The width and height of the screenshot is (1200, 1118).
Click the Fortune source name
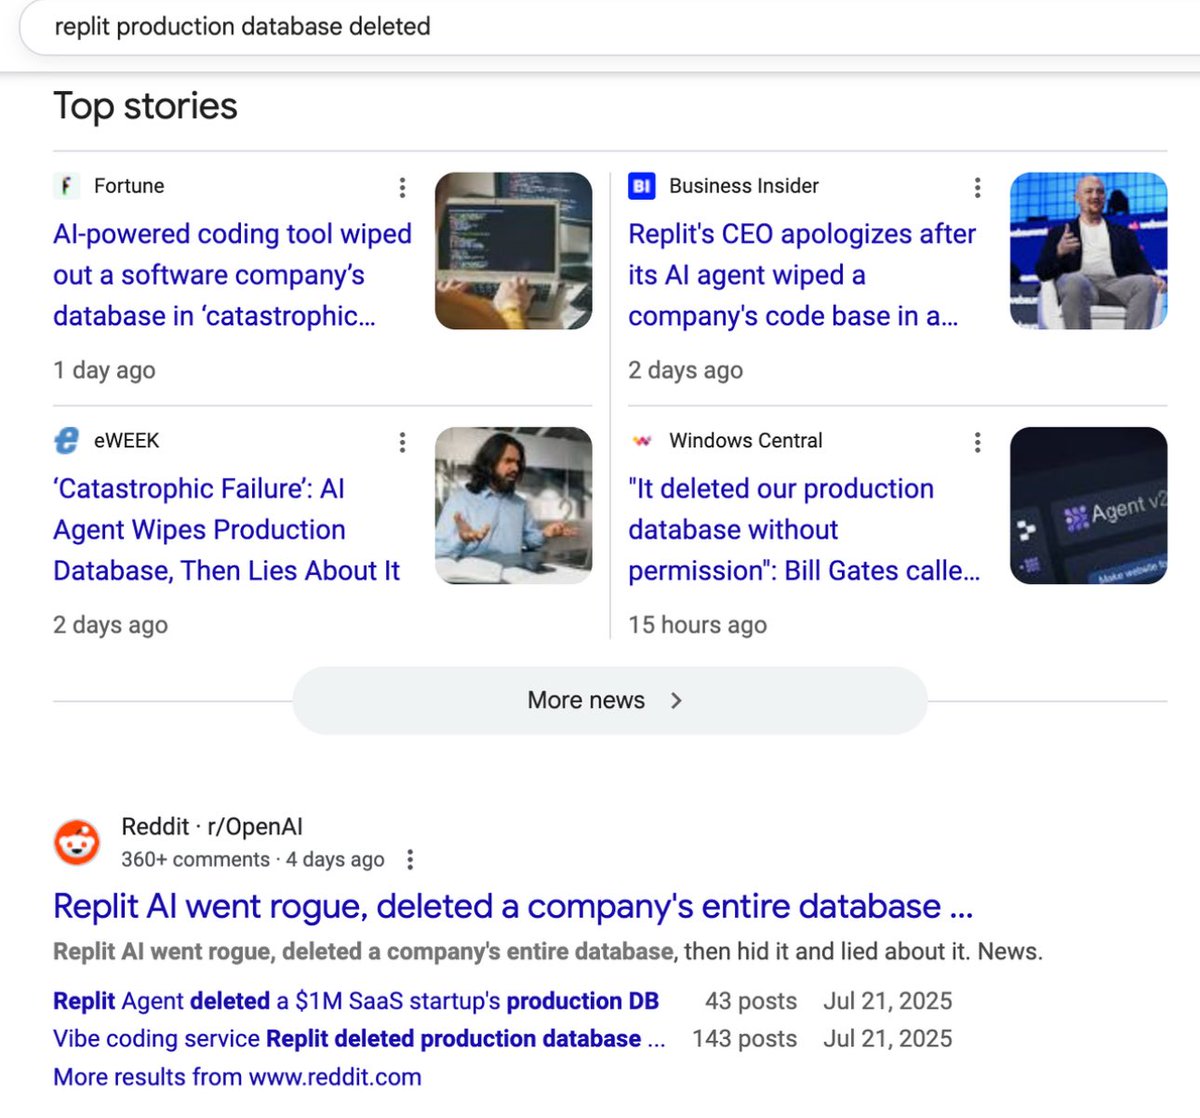tap(129, 186)
